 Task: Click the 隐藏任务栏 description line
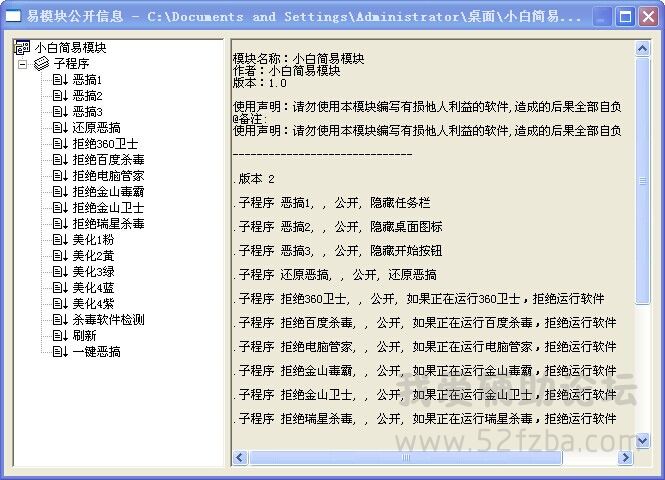(332, 203)
